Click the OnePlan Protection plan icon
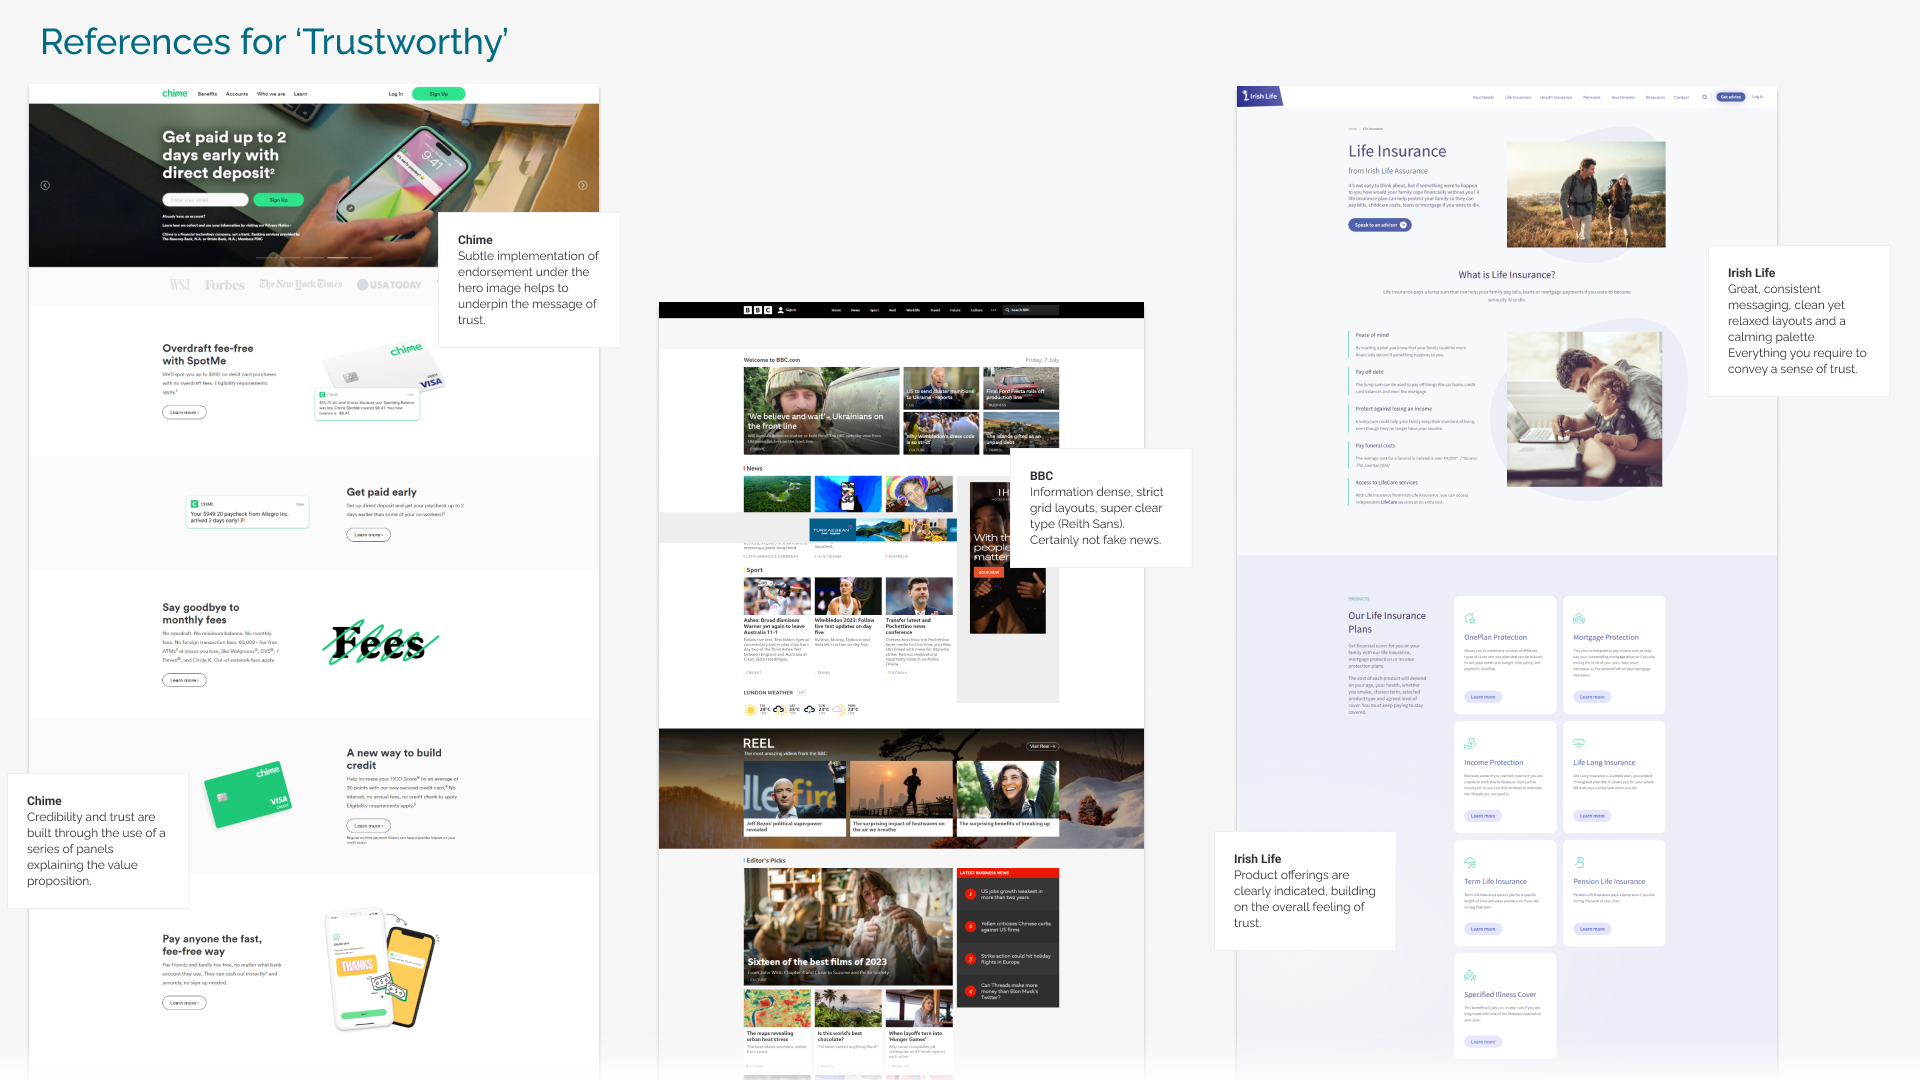 click(1470, 620)
